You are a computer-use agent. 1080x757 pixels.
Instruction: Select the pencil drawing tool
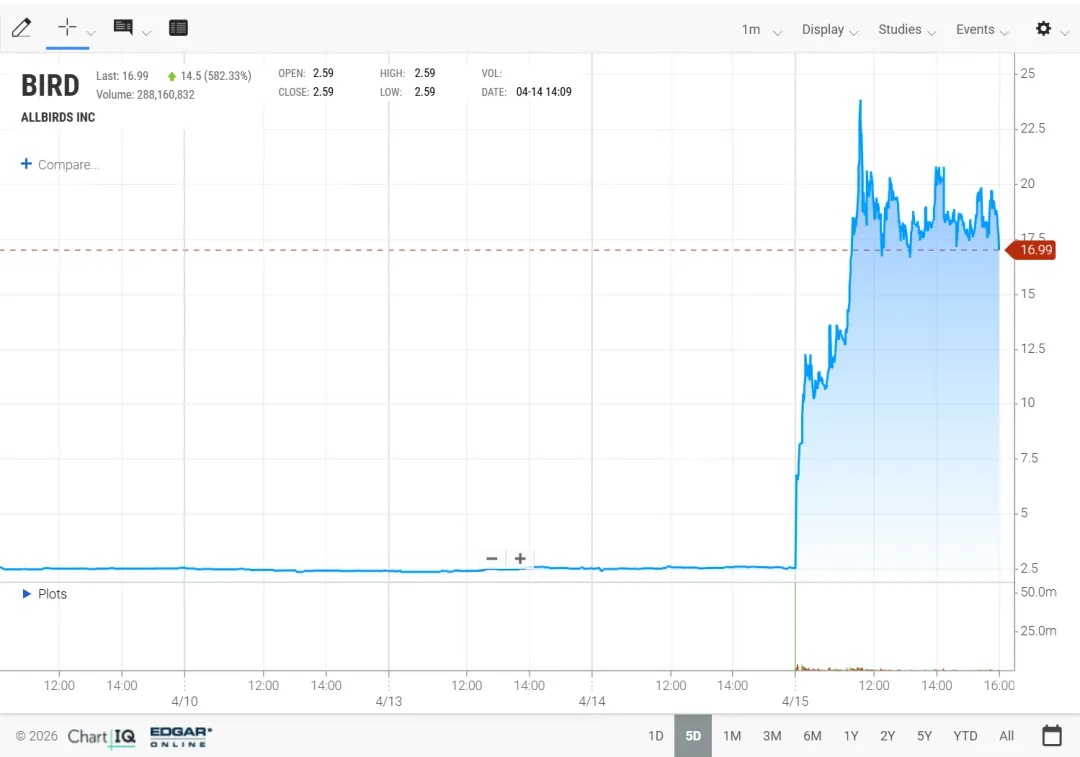tap(21, 28)
